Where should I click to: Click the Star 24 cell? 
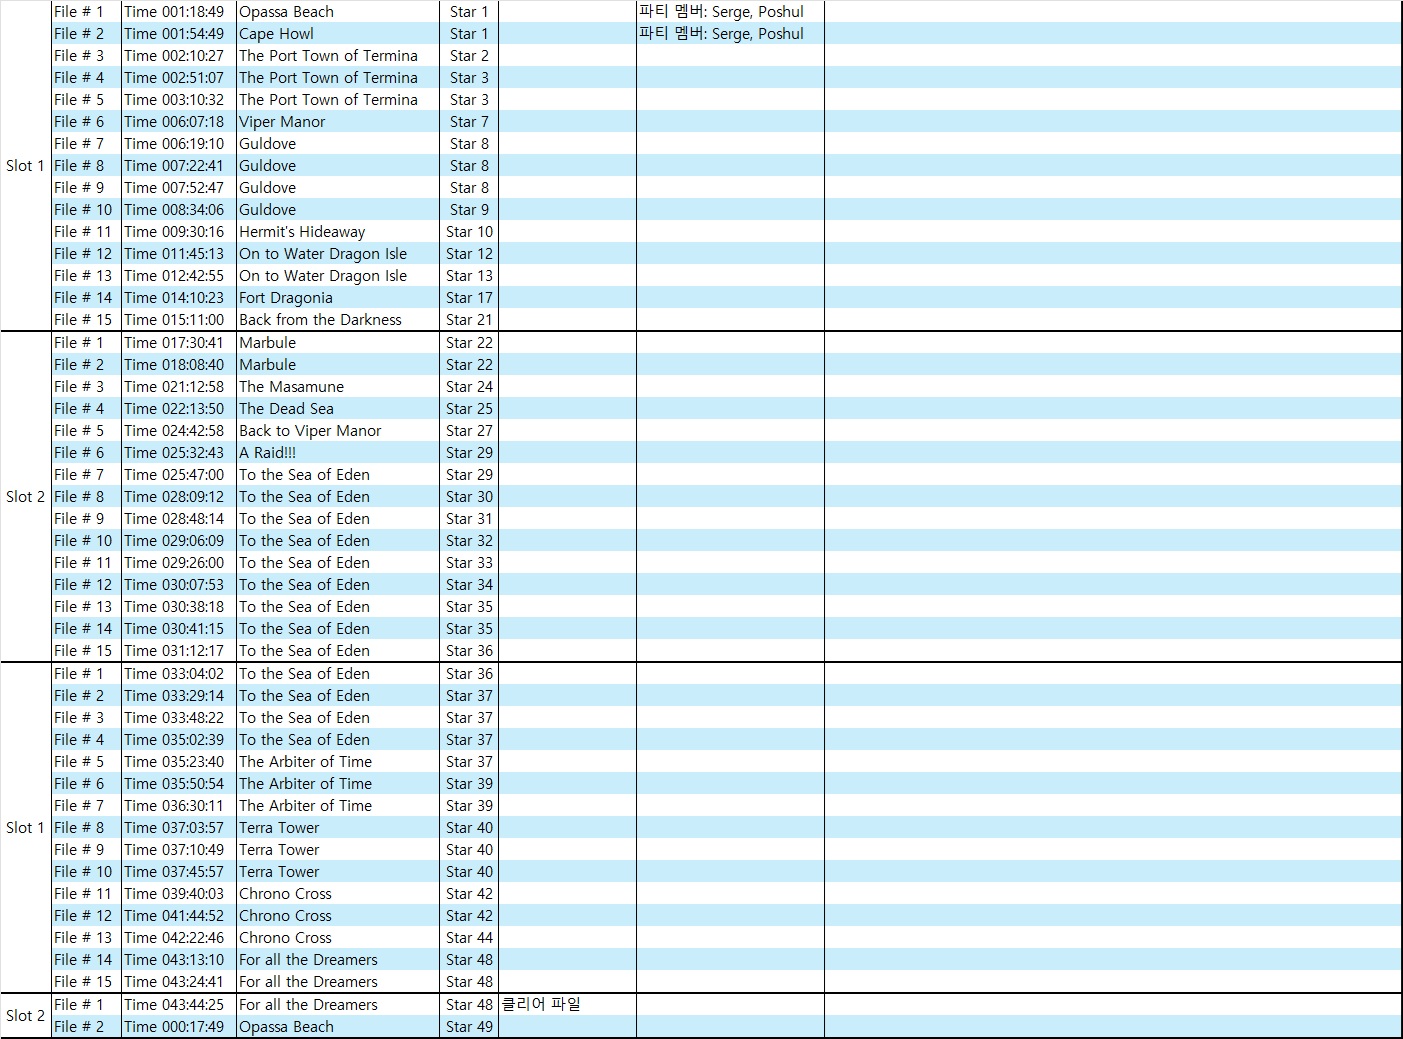tap(469, 387)
